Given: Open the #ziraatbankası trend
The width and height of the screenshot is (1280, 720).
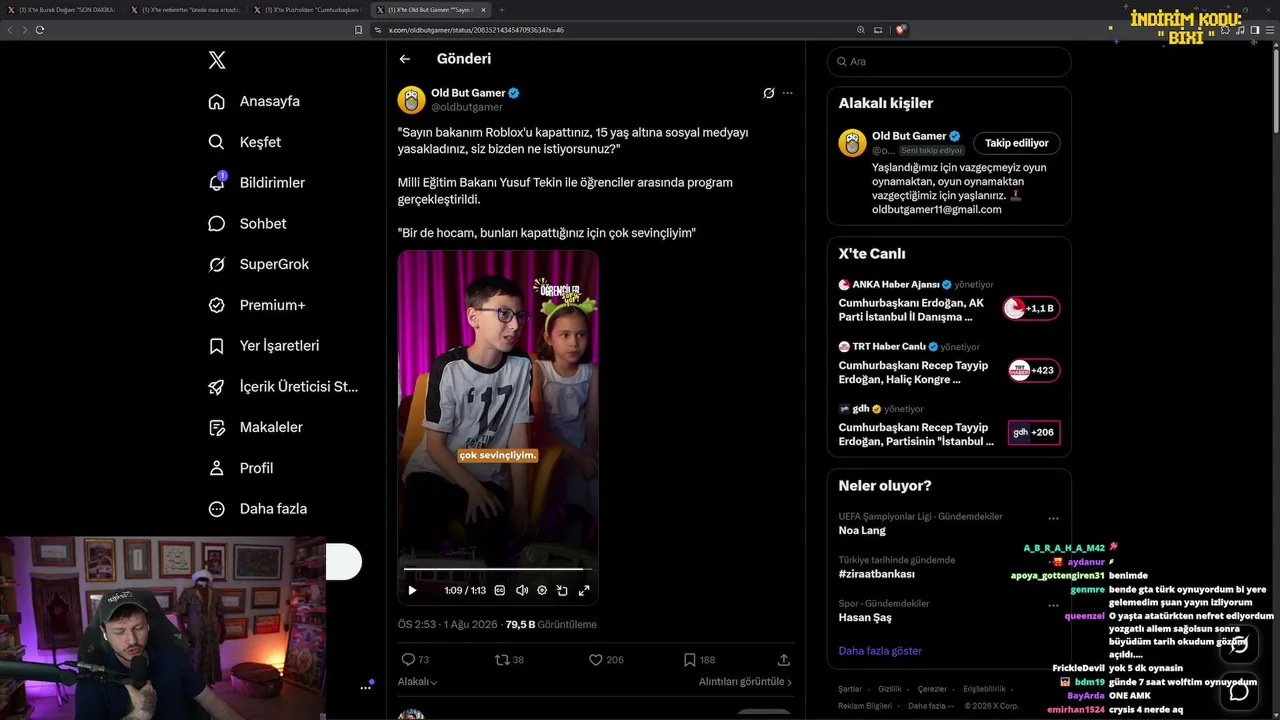Looking at the screenshot, I should click(877, 574).
